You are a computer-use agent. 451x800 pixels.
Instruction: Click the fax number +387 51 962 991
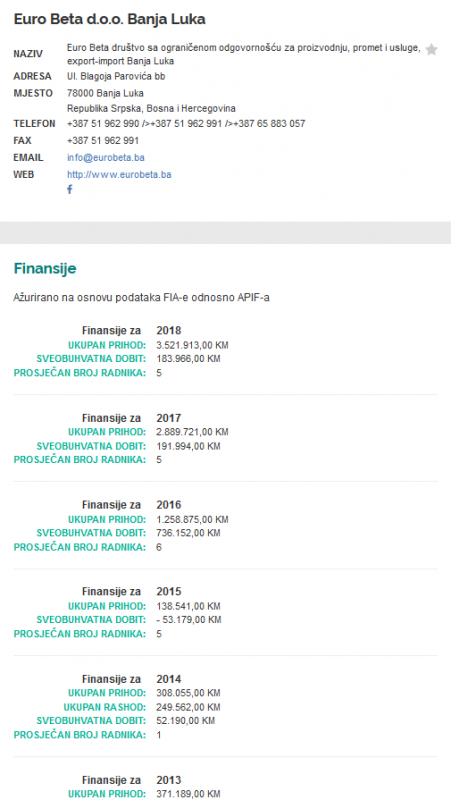[x=103, y=140]
